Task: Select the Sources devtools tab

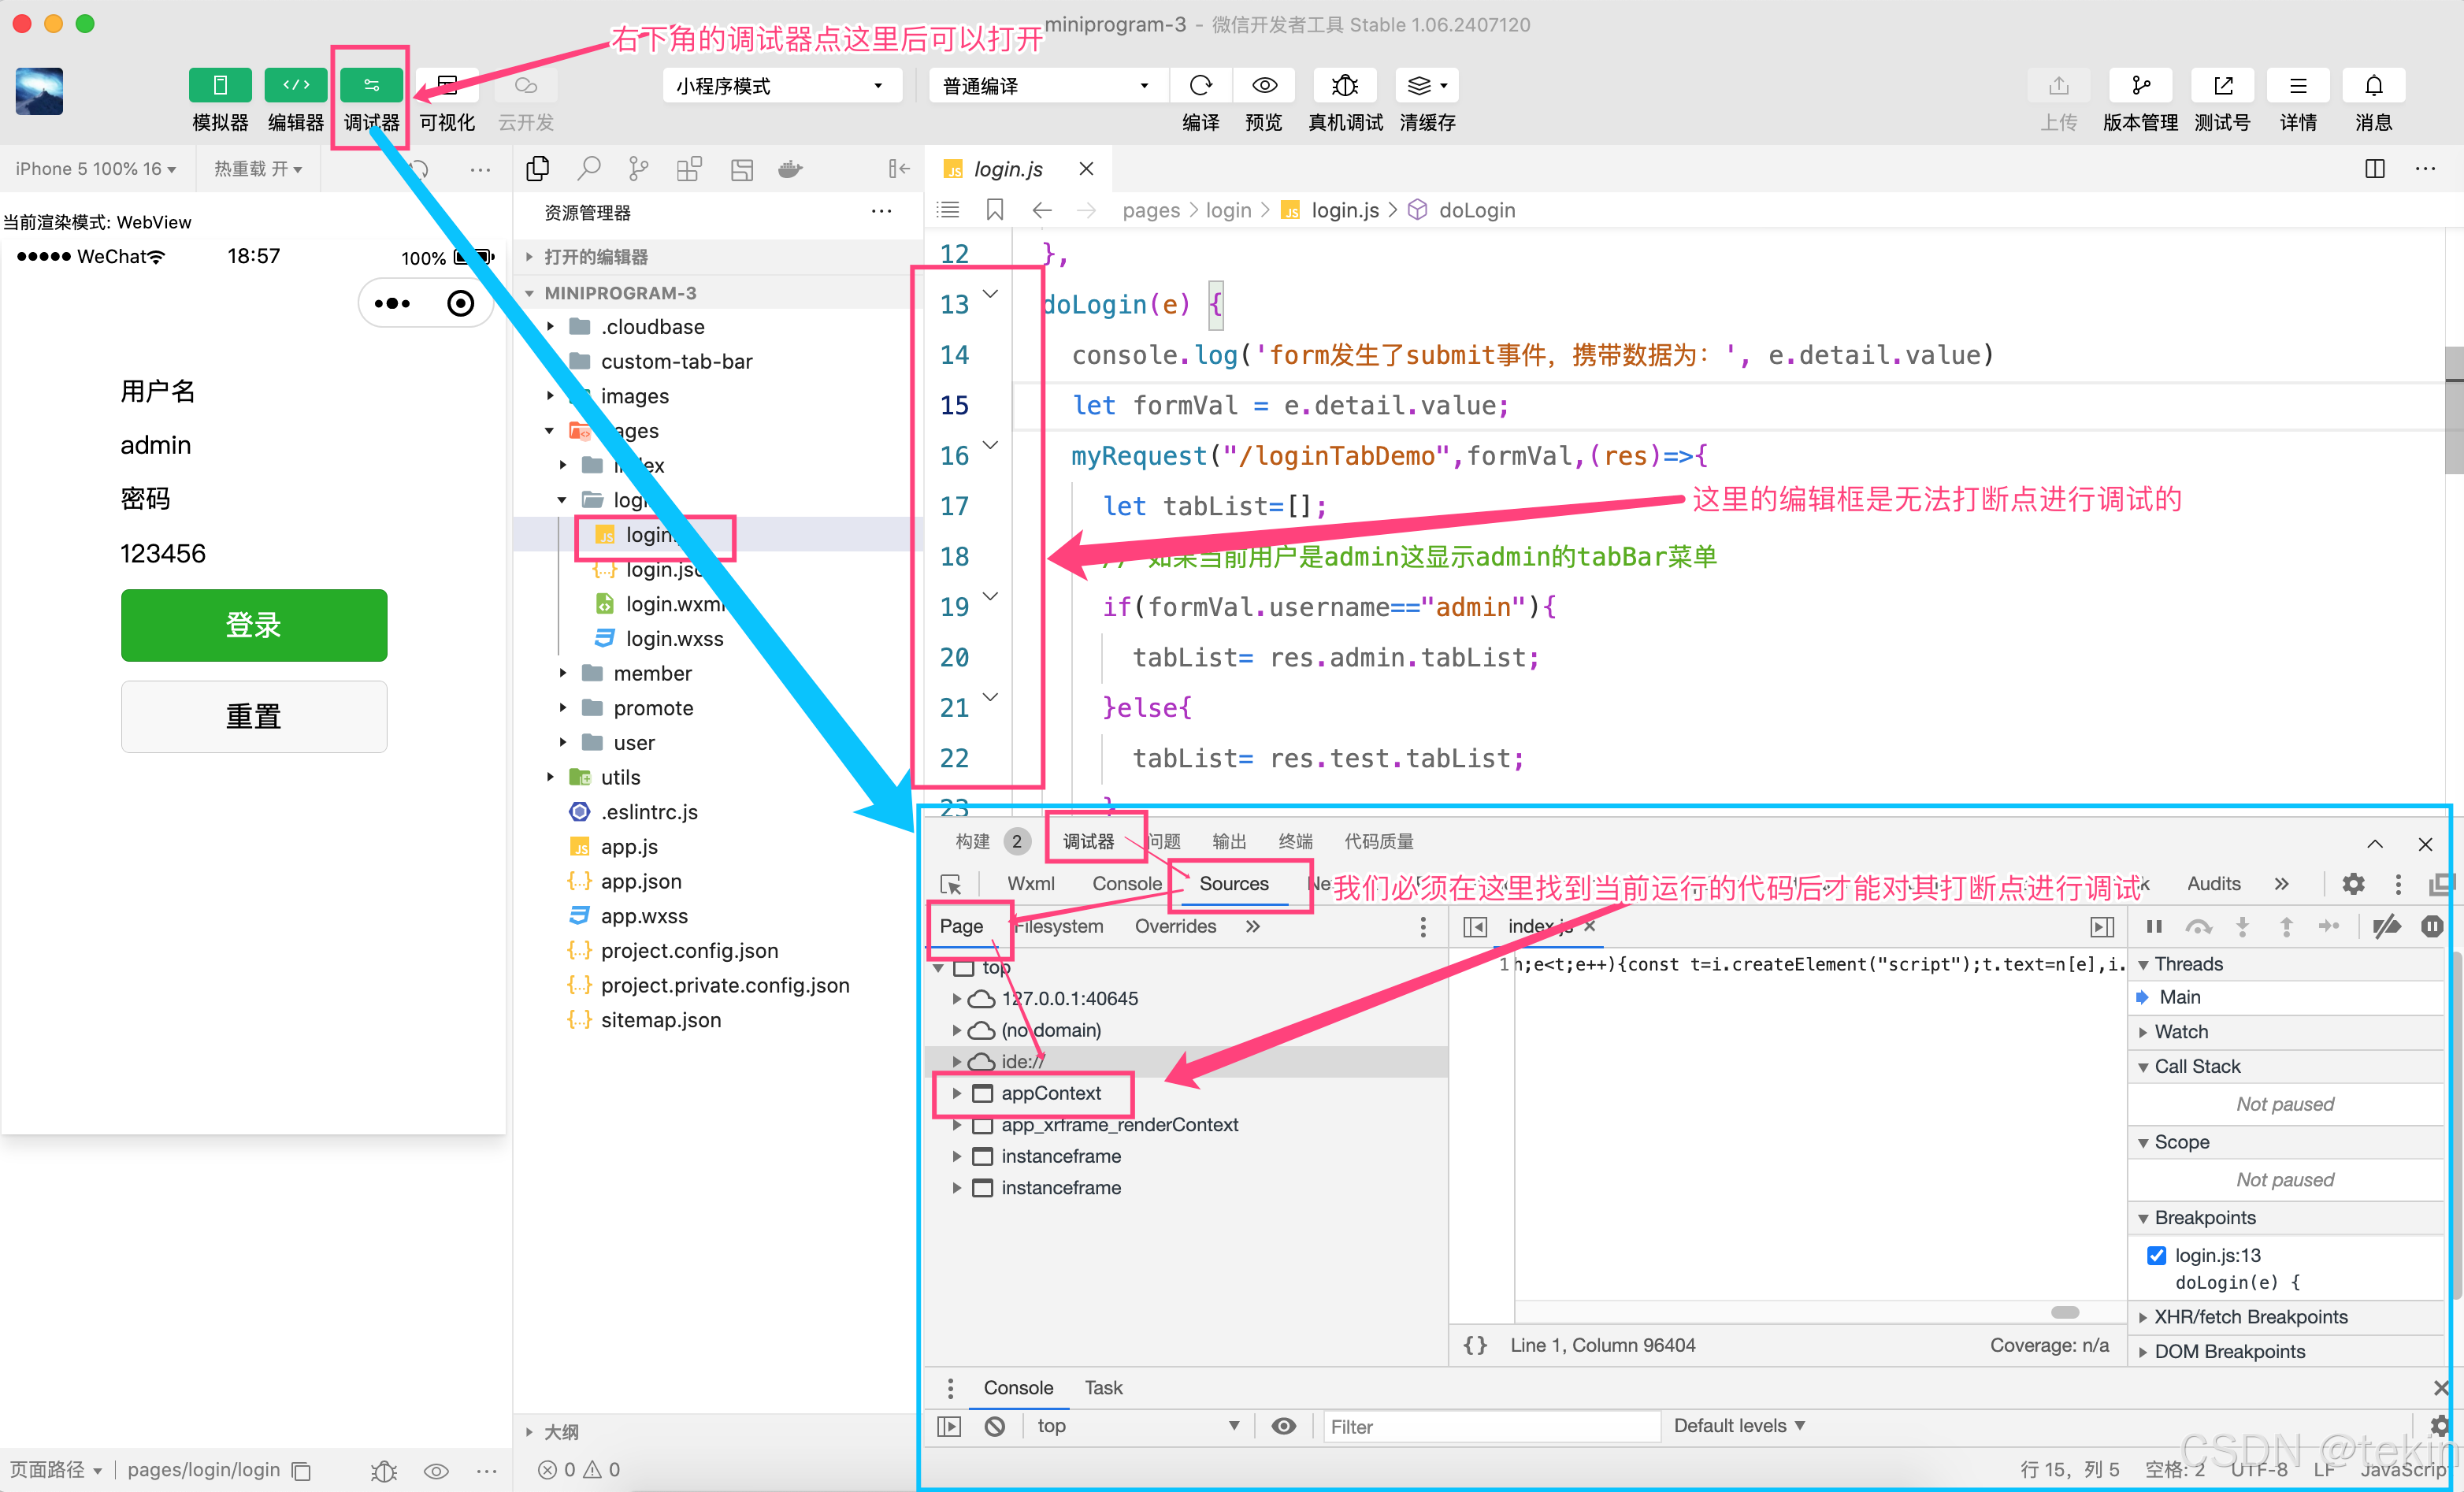Action: [1234, 883]
